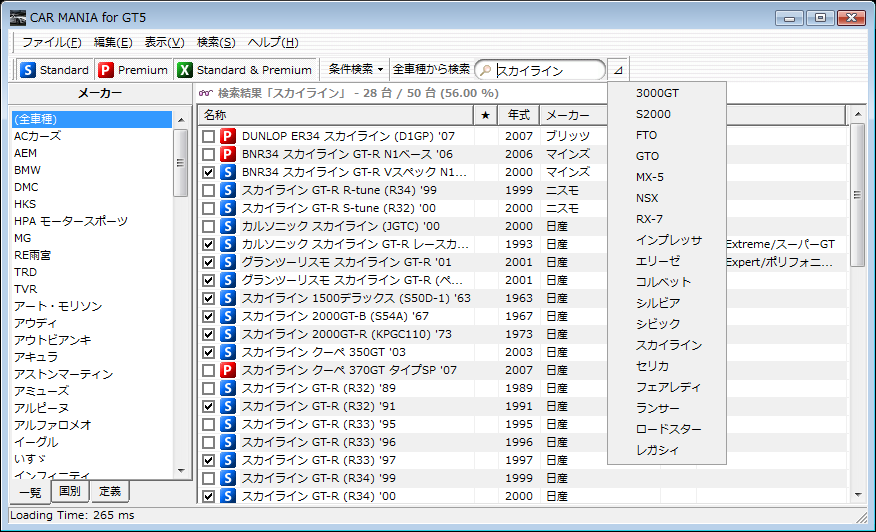876x532 pixels.
Task: Click the app icon in the title bar
Action: coord(18,17)
